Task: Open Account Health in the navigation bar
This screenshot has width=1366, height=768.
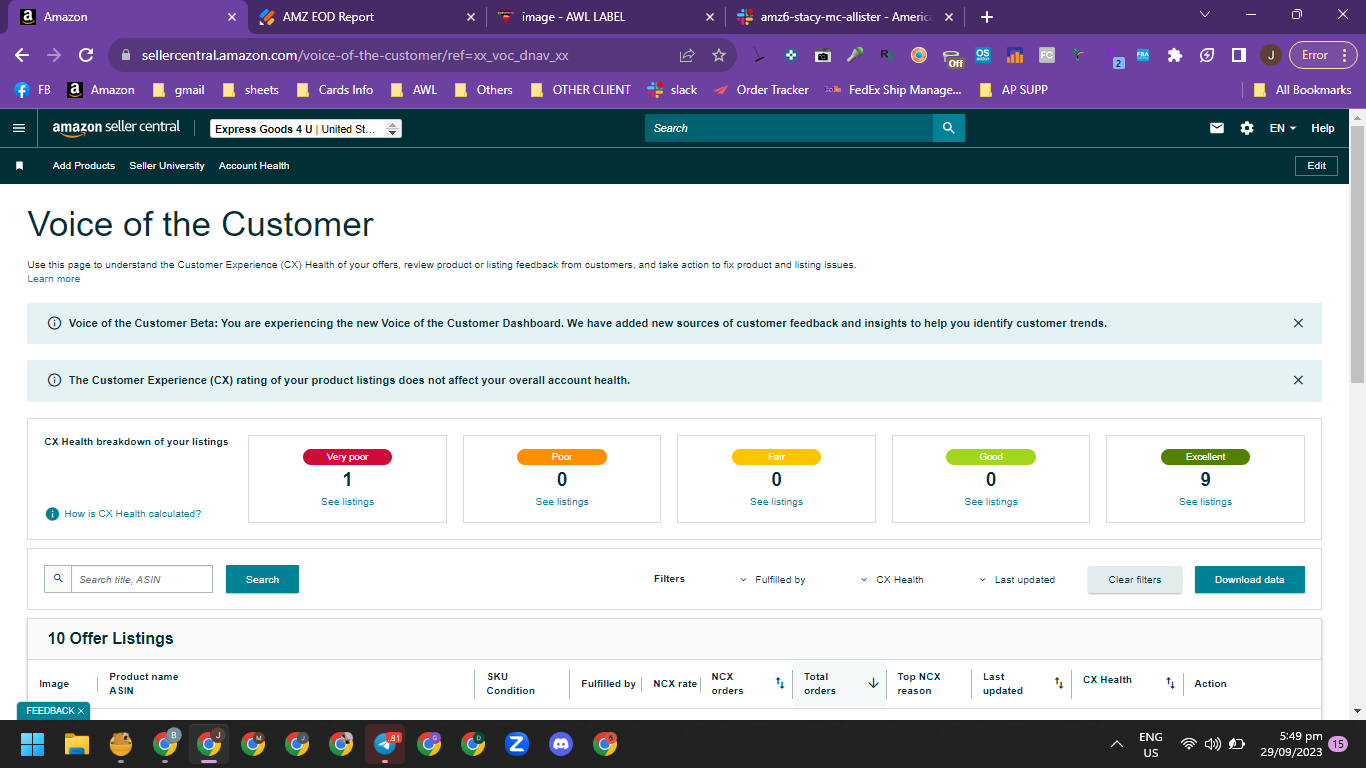Action: pyautogui.click(x=254, y=166)
